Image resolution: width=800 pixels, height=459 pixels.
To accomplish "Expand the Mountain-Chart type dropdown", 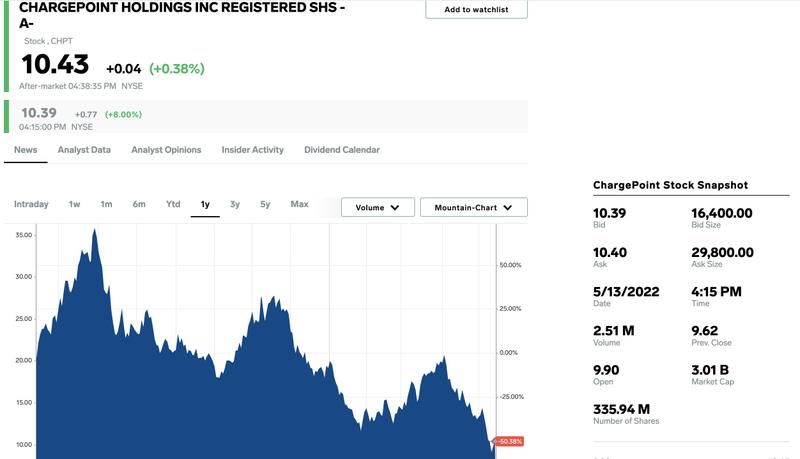I will click(x=473, y=208).
